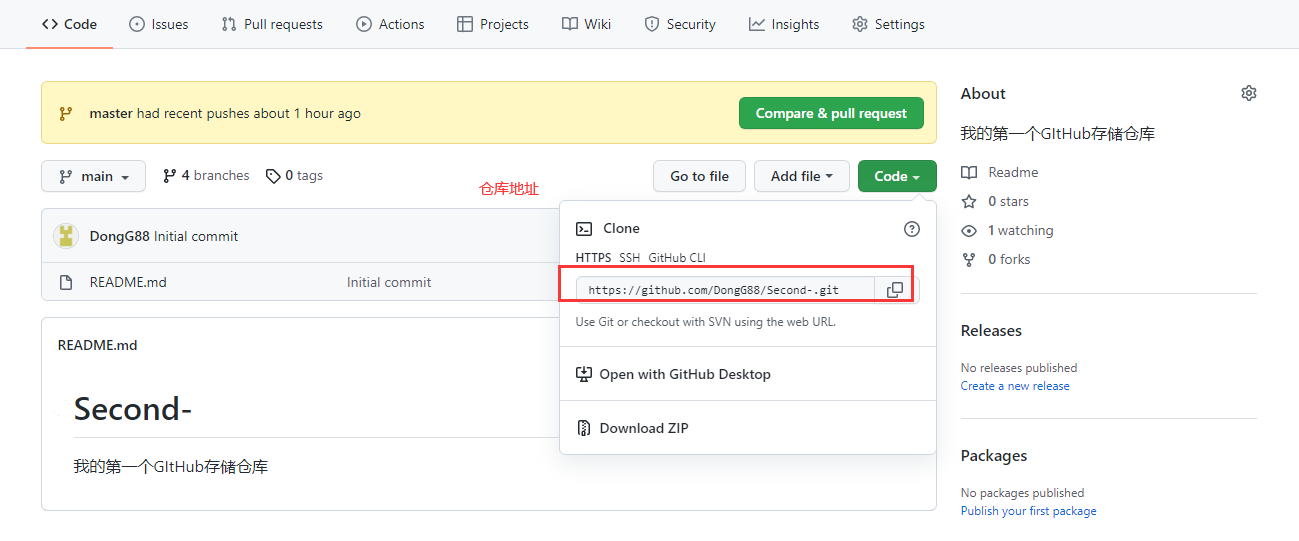The image size is (1299, 541).
Task: Open the Issues tab
Action: pyautogui.click(x=158, y=24)
